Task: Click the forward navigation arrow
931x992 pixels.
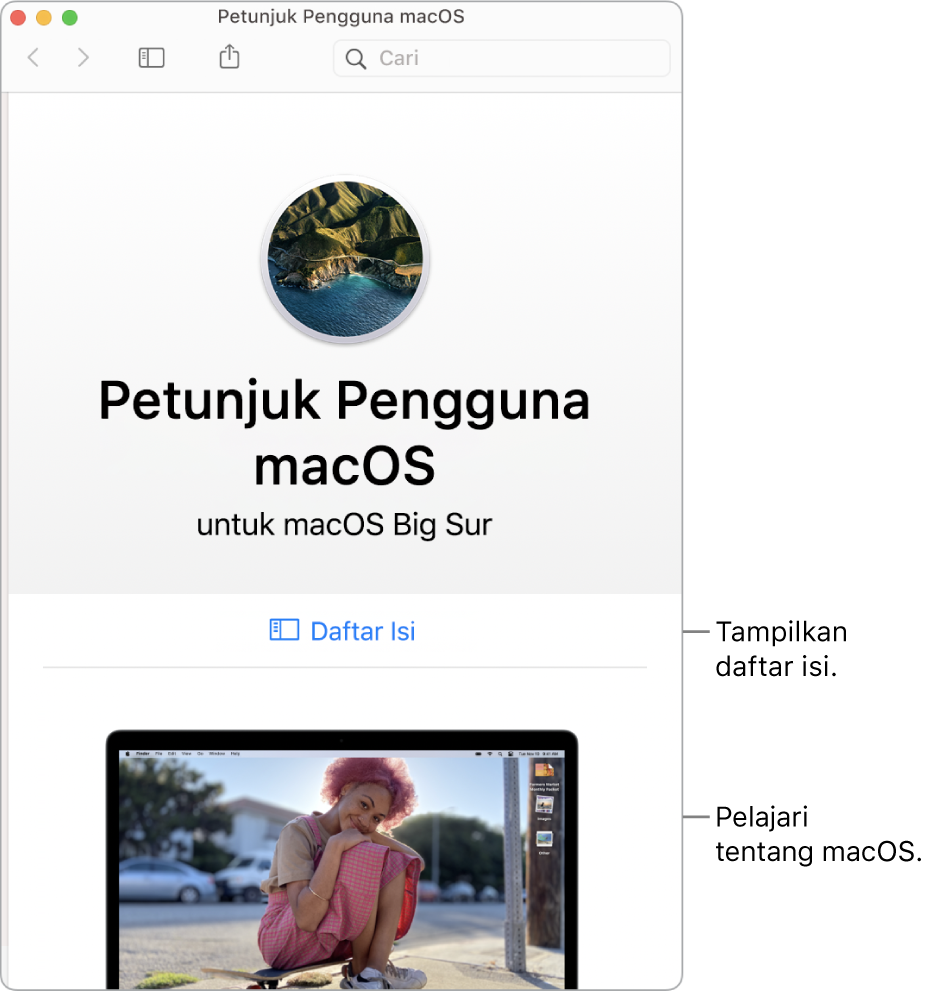Action: coord(83,57)
